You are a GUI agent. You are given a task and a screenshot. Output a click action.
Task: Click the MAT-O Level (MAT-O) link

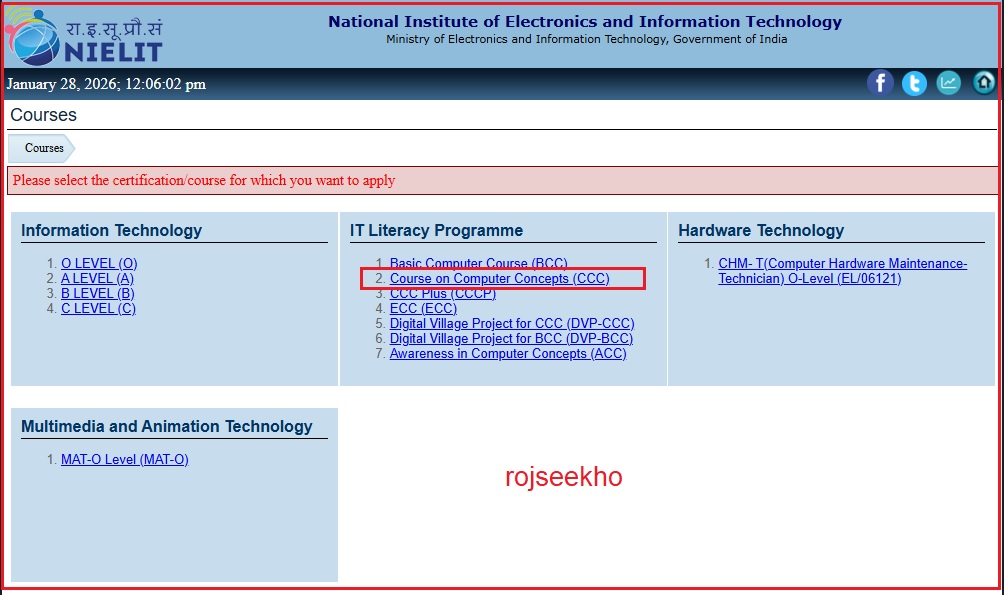[x=124, y=460]
